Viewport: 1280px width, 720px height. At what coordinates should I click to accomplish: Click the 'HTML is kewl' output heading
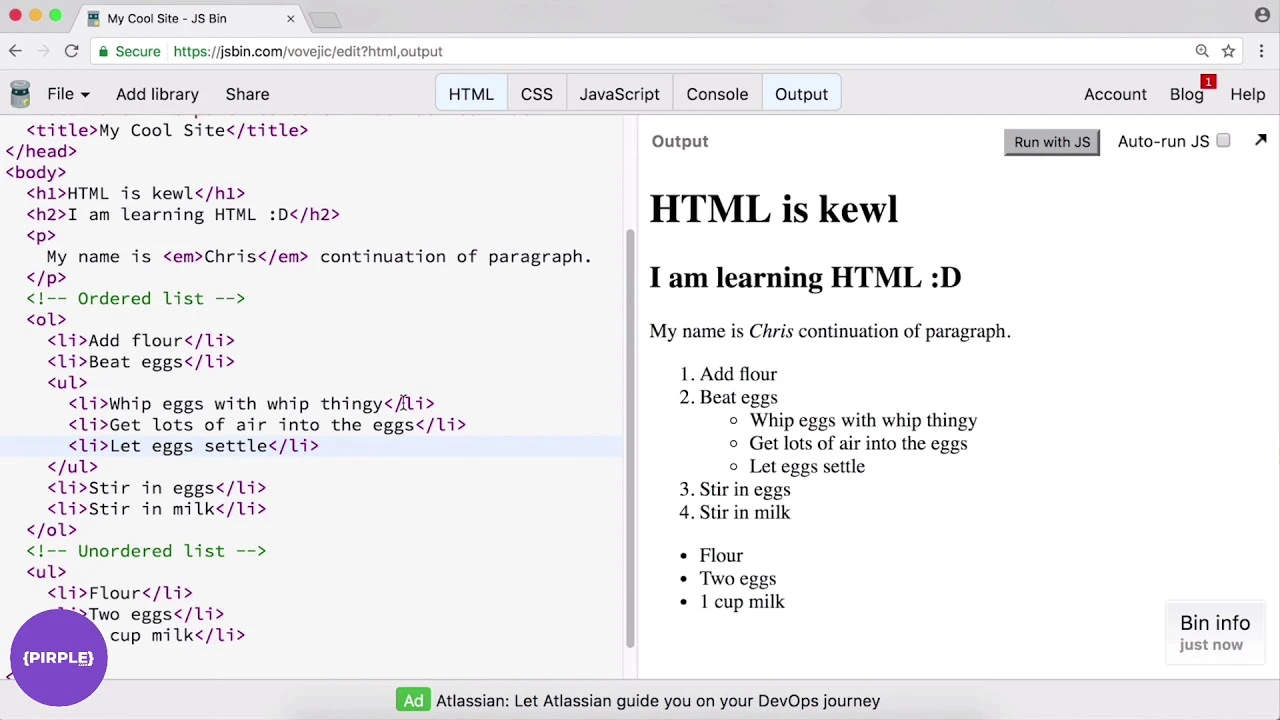(x=773, y=209)
